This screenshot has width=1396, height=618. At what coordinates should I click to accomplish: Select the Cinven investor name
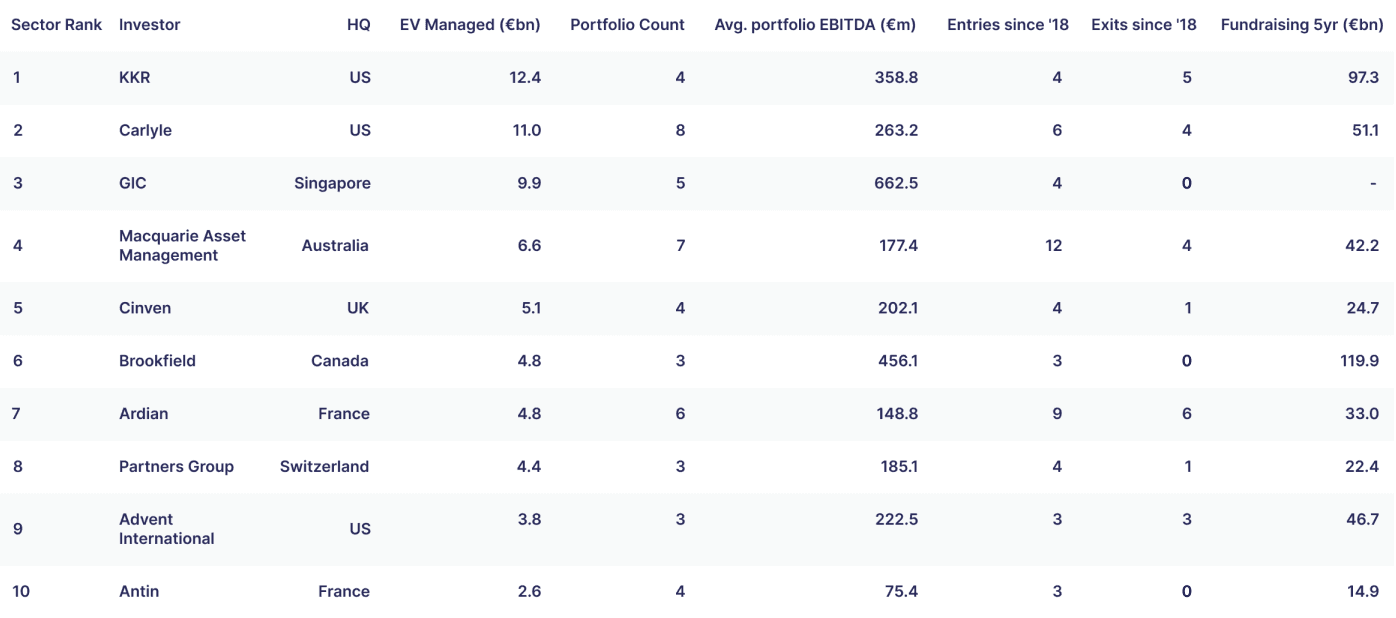145,308
